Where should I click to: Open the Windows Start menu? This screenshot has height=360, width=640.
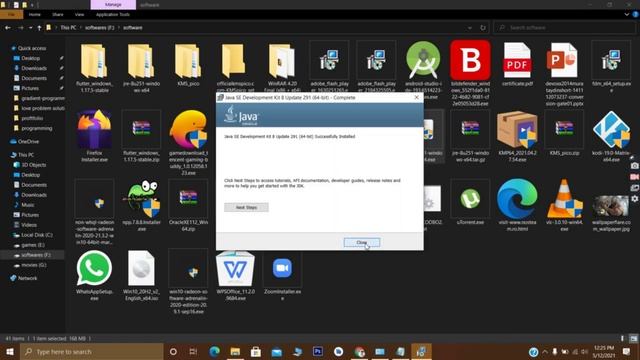tap(10, 351)
